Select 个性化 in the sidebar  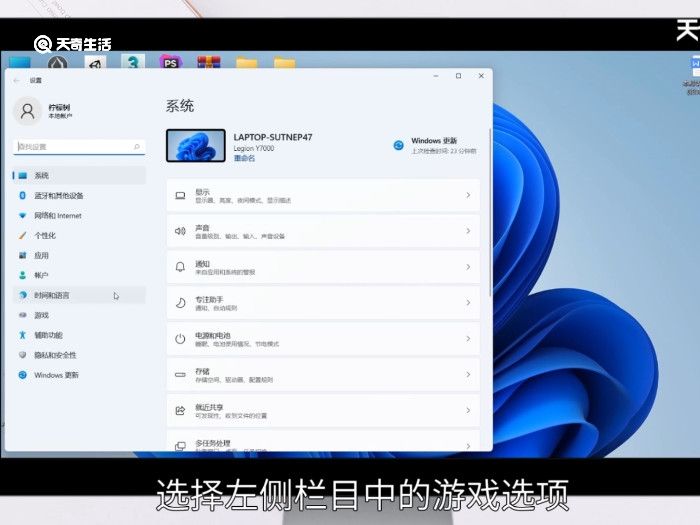tap(79, 235)
